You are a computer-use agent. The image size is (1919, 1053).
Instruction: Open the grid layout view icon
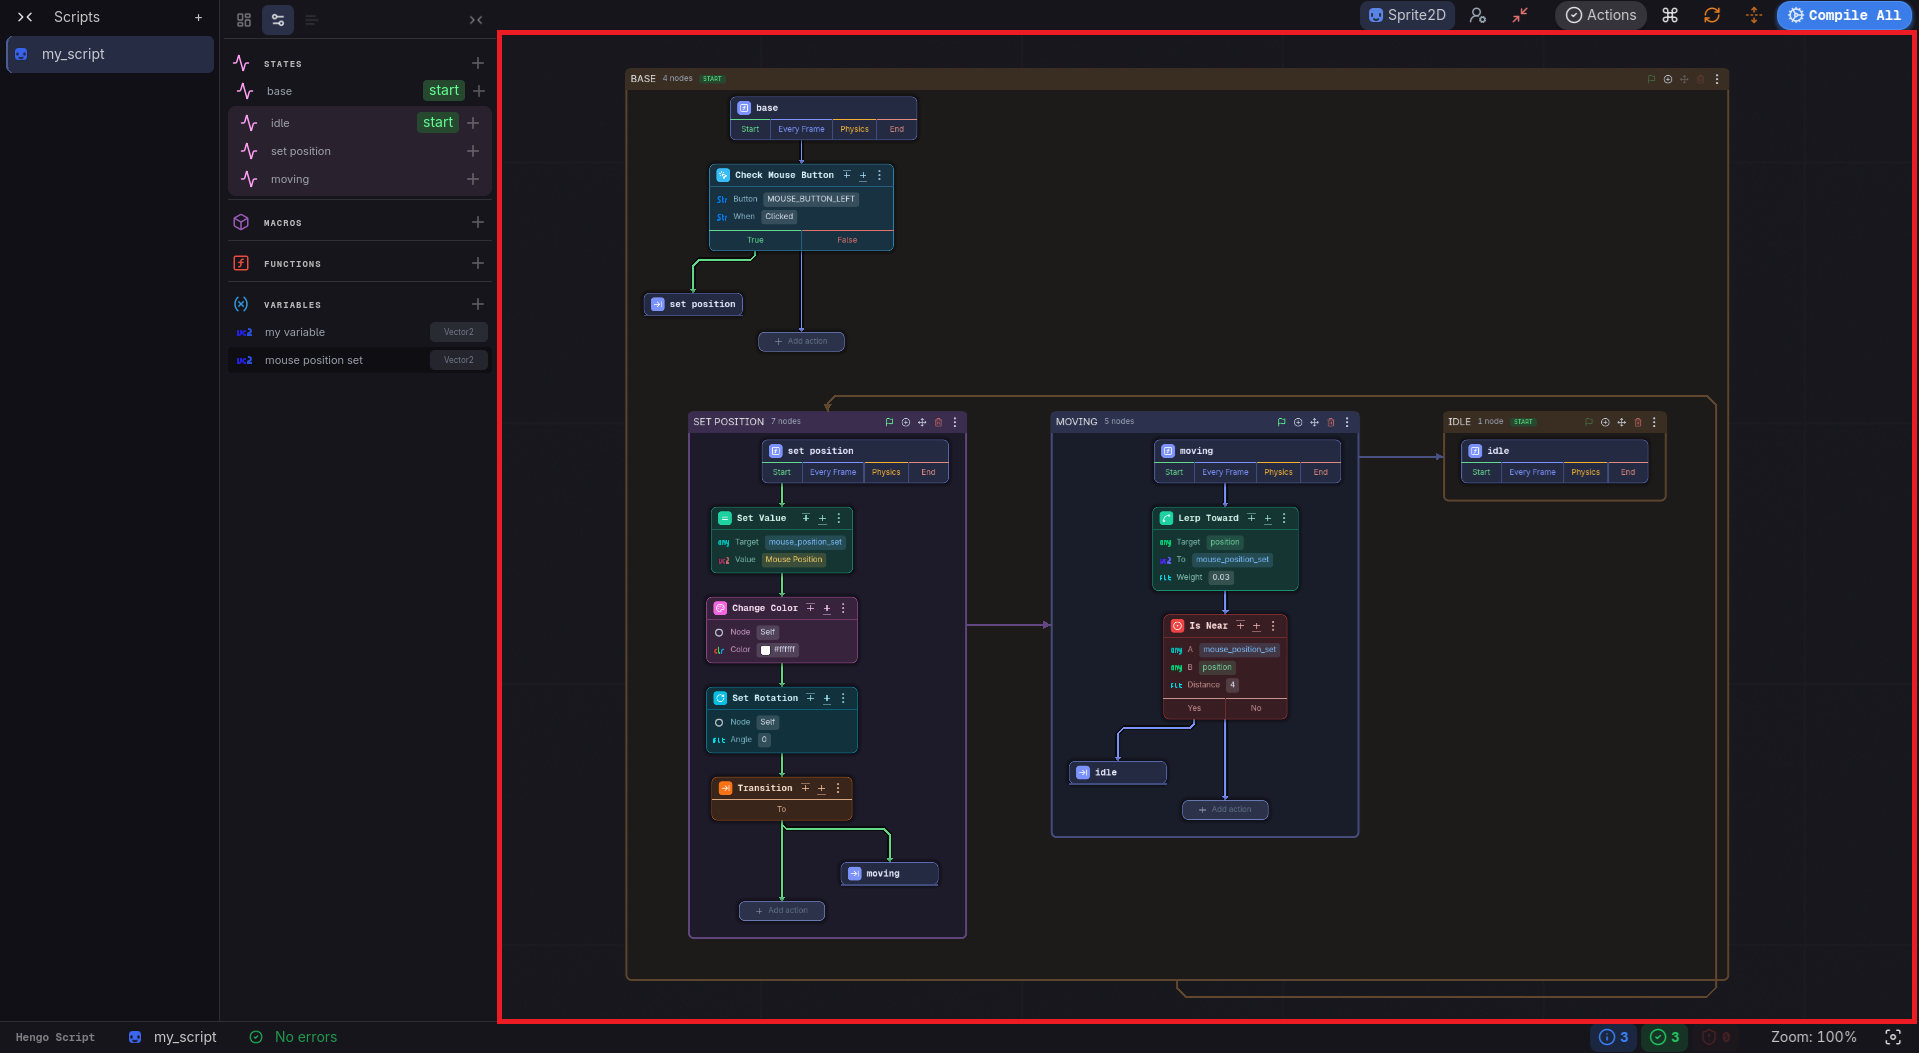[244, 20]
